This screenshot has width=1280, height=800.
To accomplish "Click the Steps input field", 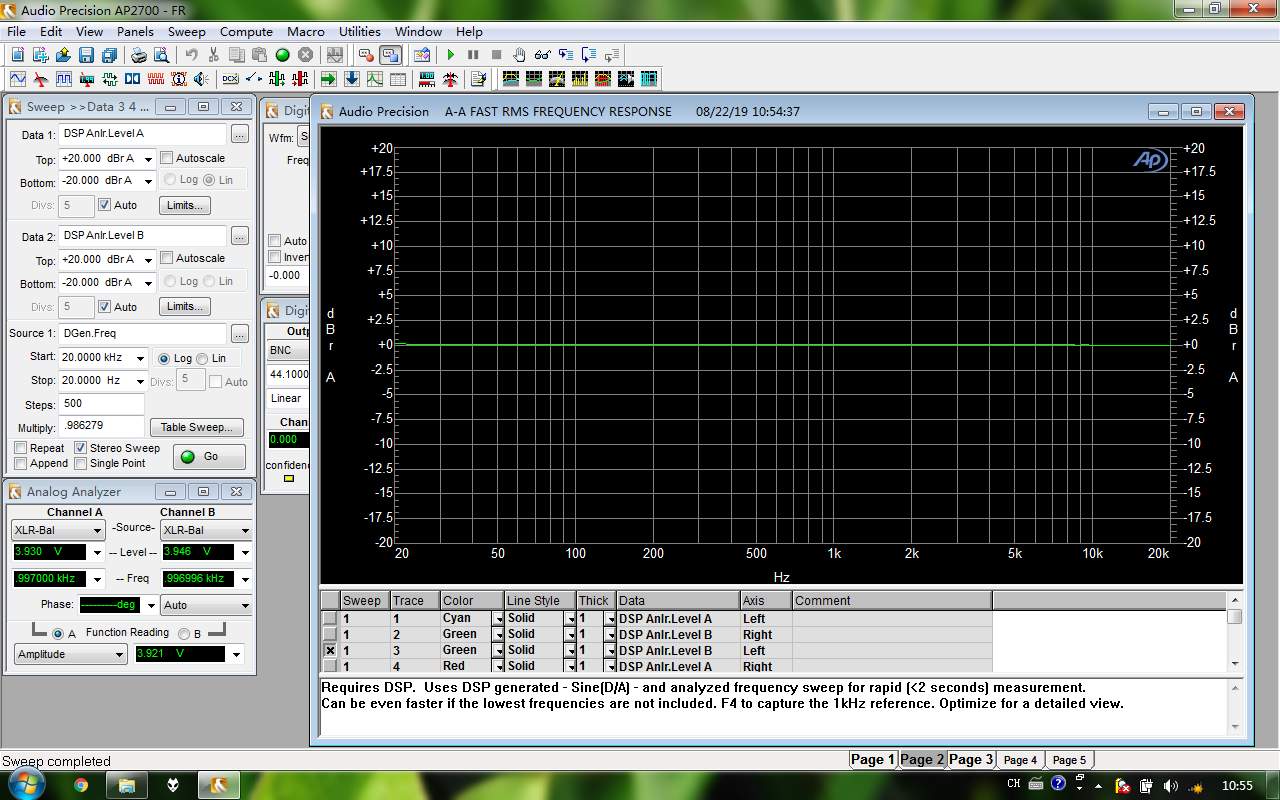I will [101, 404].
